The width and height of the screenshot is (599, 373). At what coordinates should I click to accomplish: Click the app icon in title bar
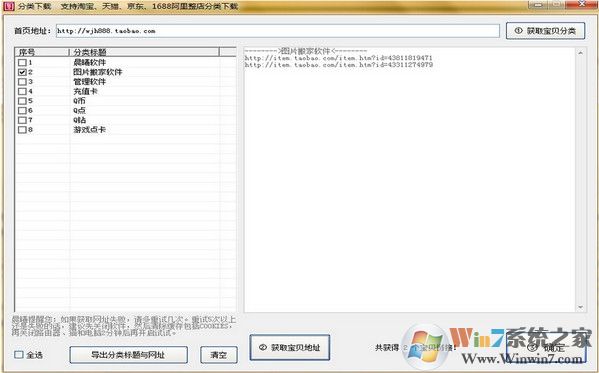tap(8, 6)
